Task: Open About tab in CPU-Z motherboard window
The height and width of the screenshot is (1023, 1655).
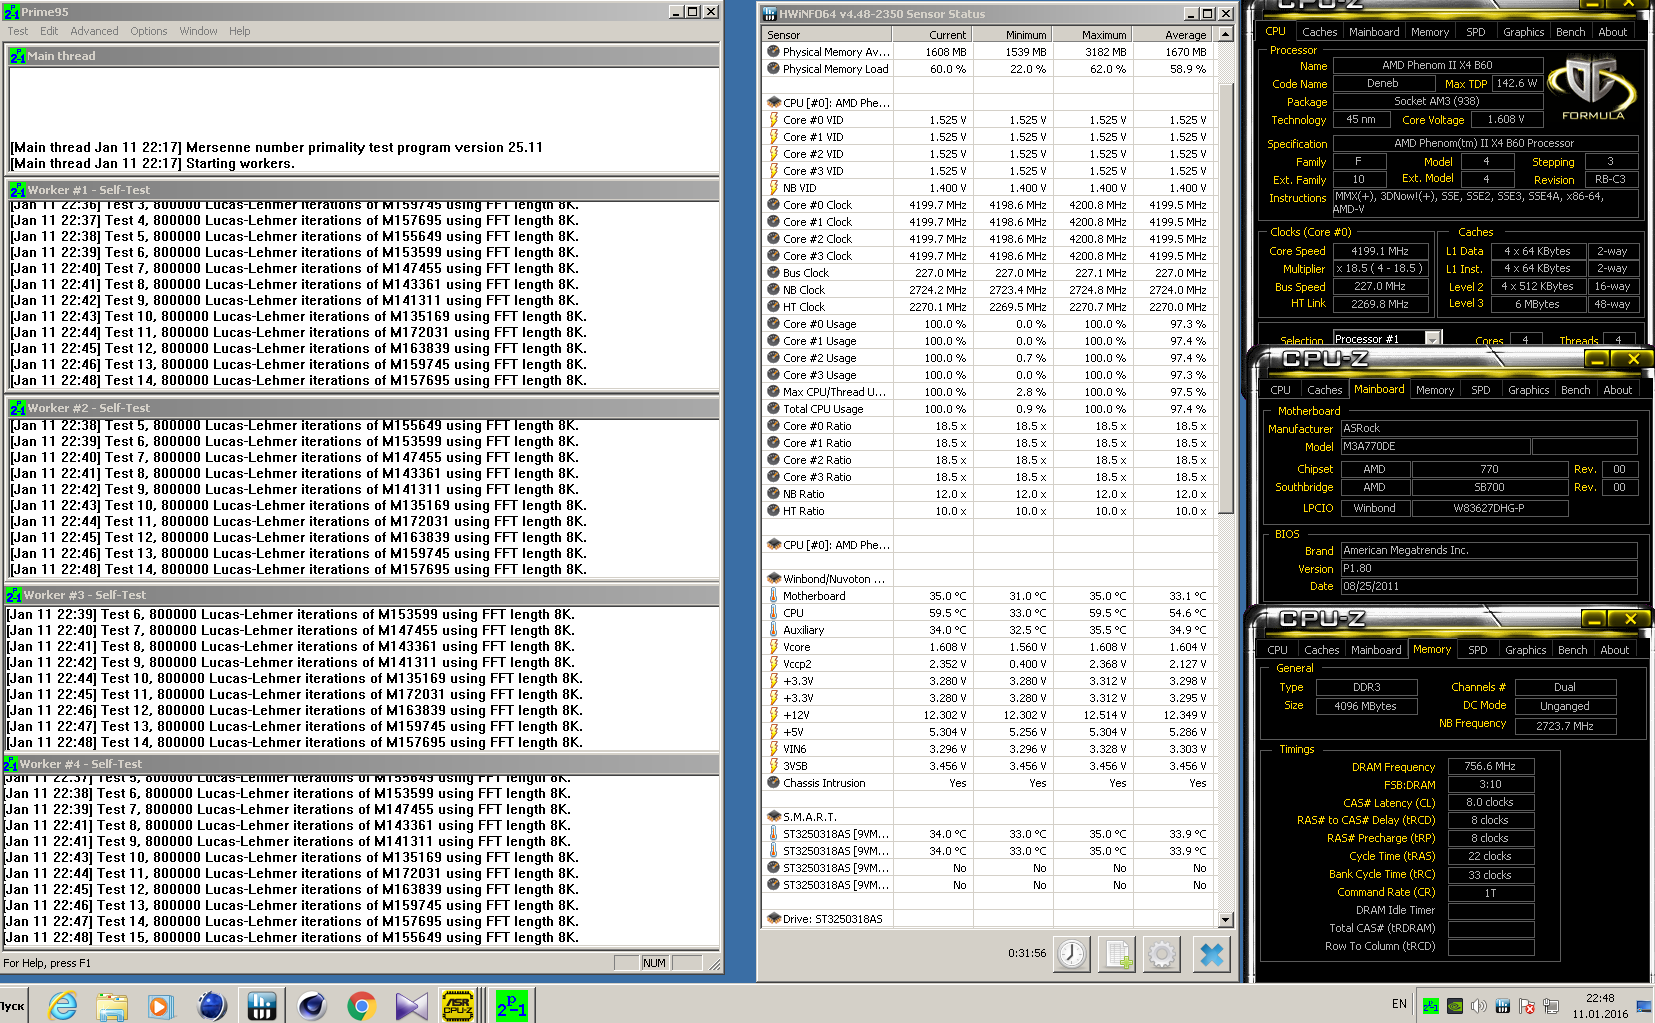Action: (1618, 390)
